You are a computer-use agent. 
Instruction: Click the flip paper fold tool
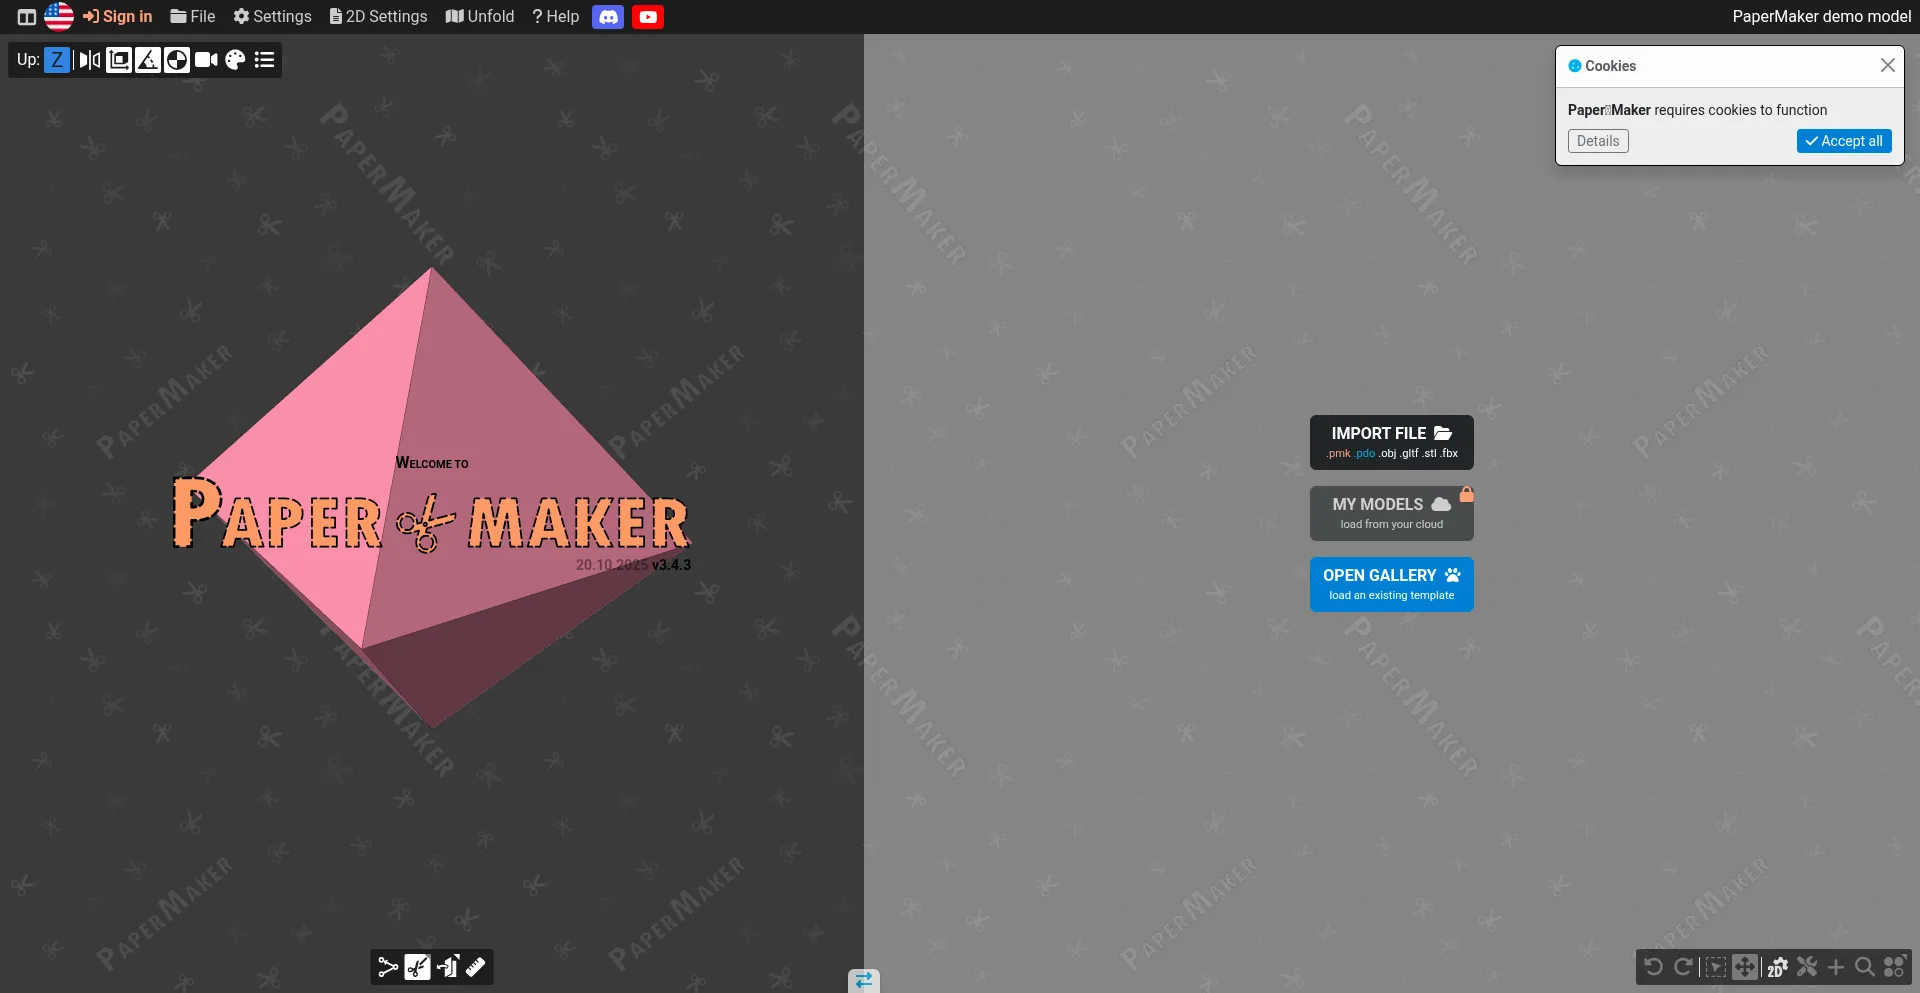tap(447, 967)
